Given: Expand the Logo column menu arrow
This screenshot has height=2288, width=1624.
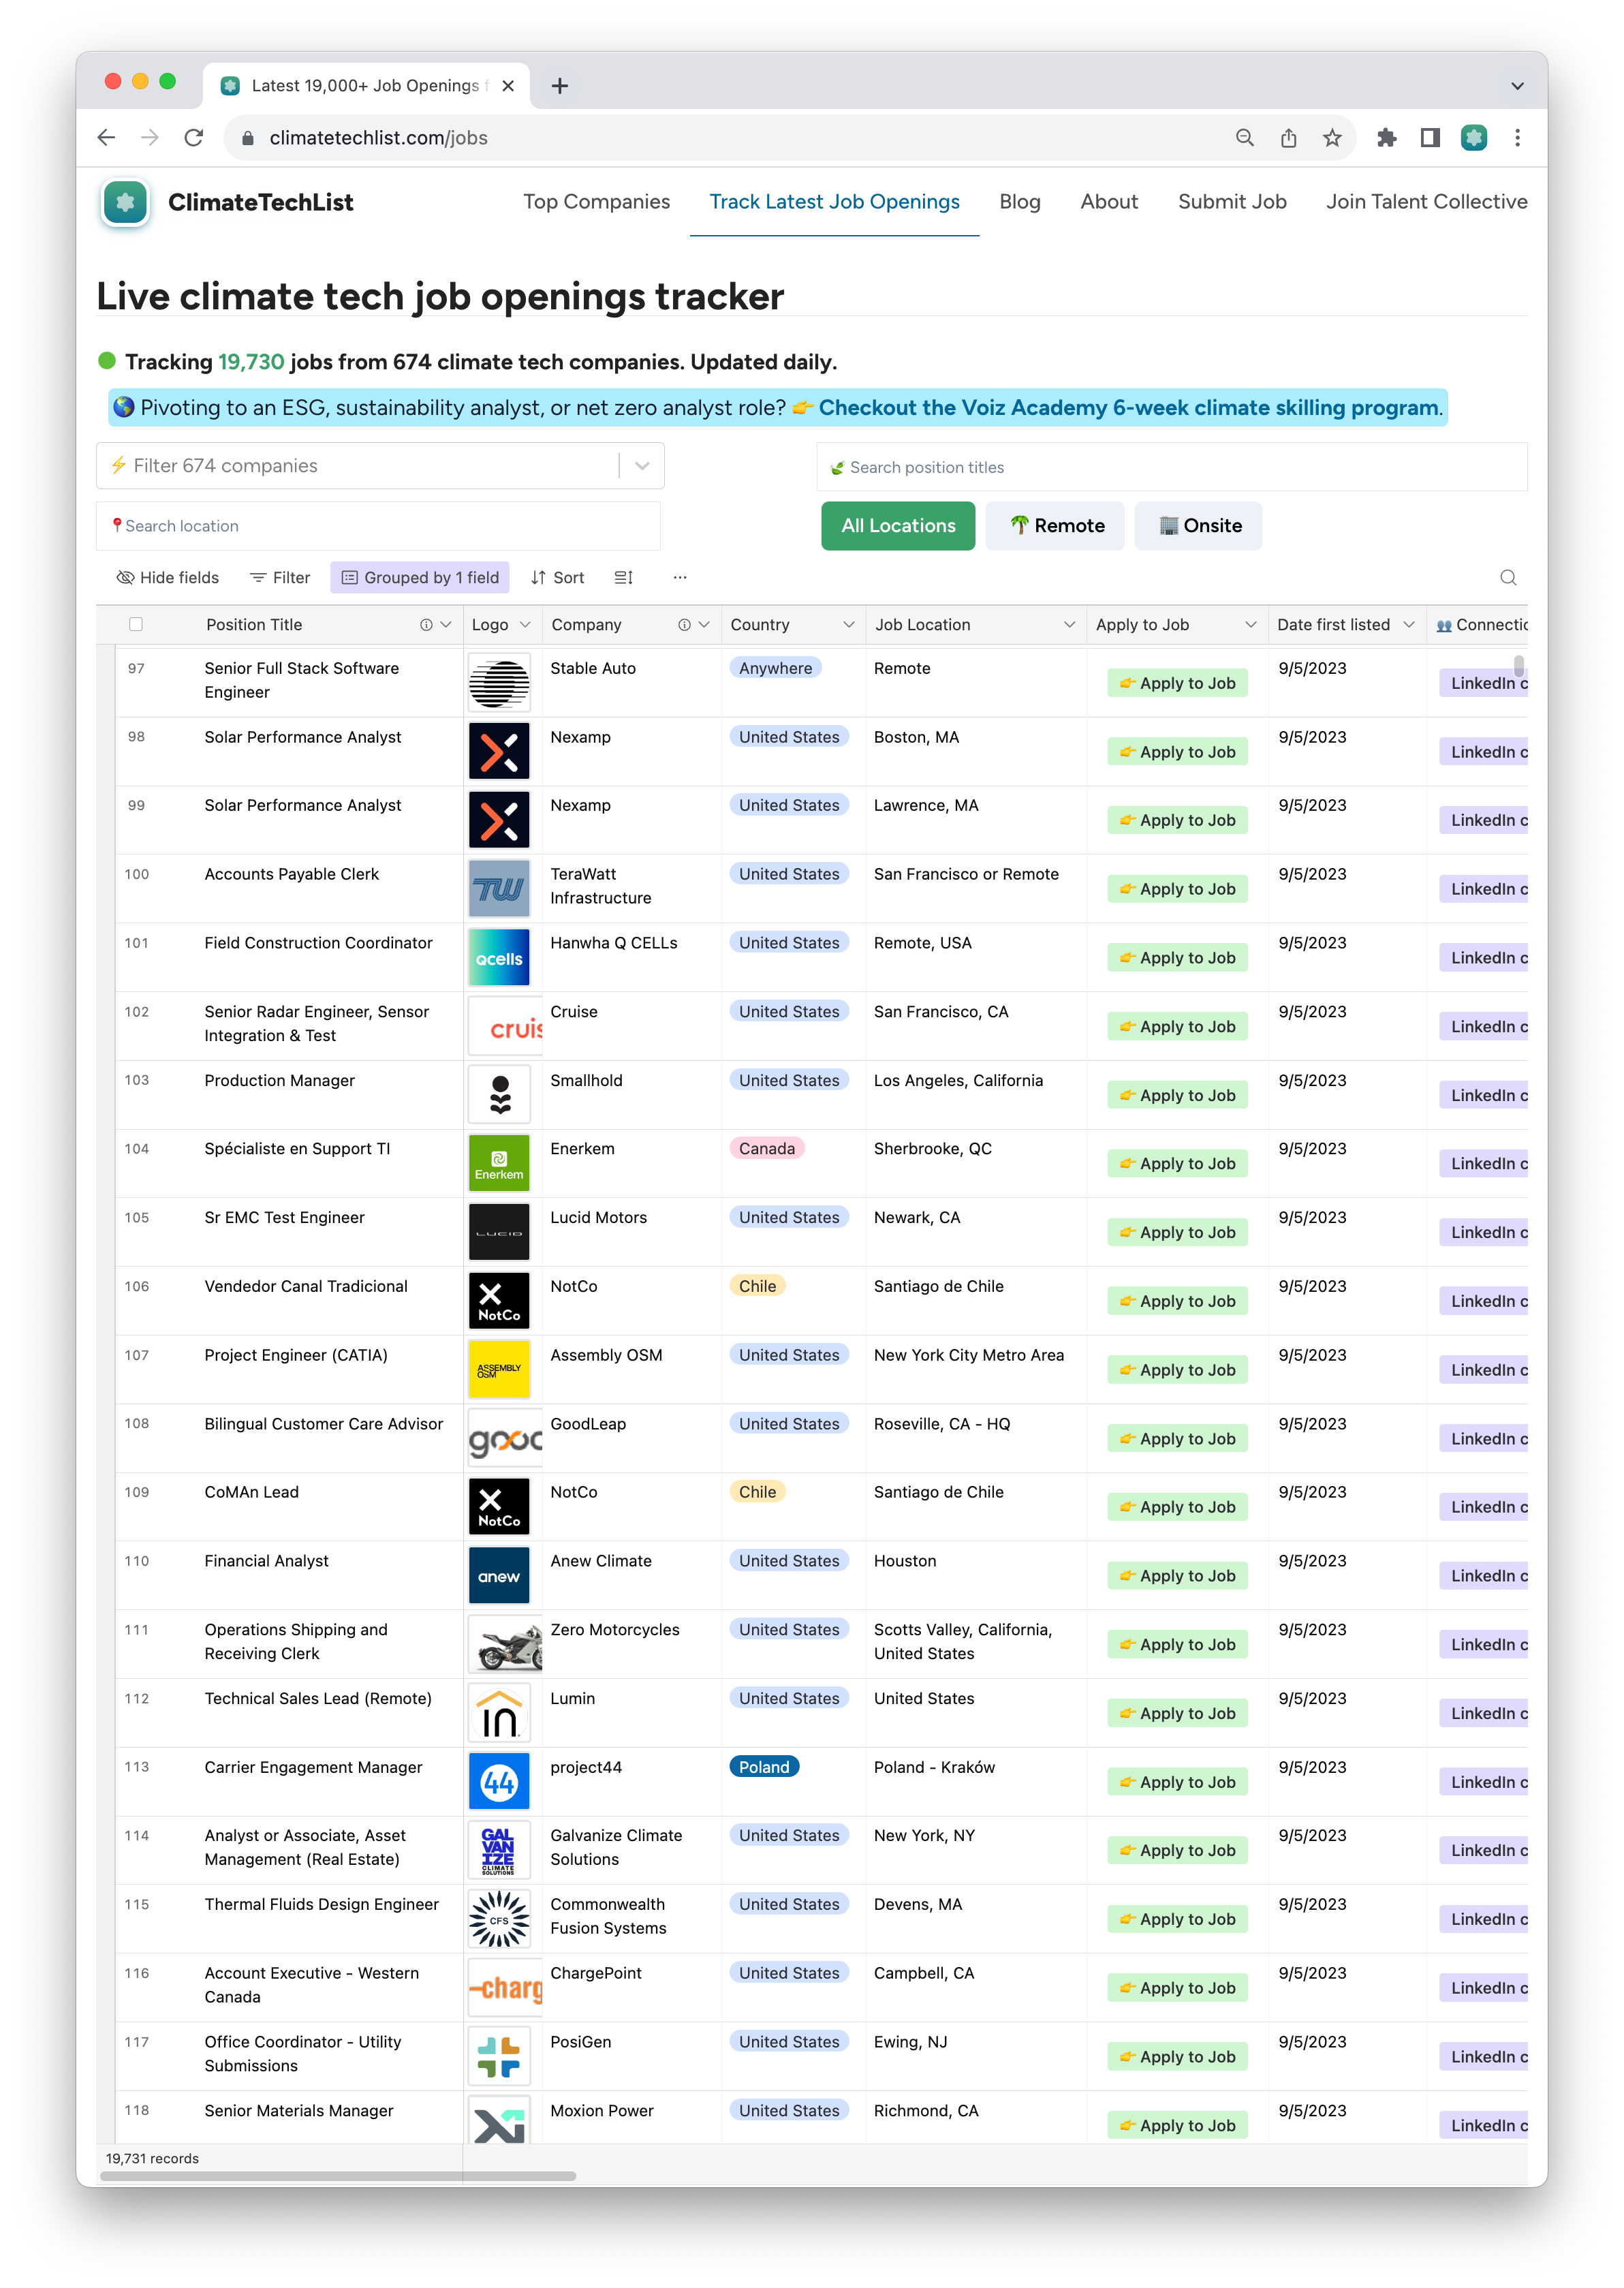Looking at the screenshot, I should tap(525, 624).
